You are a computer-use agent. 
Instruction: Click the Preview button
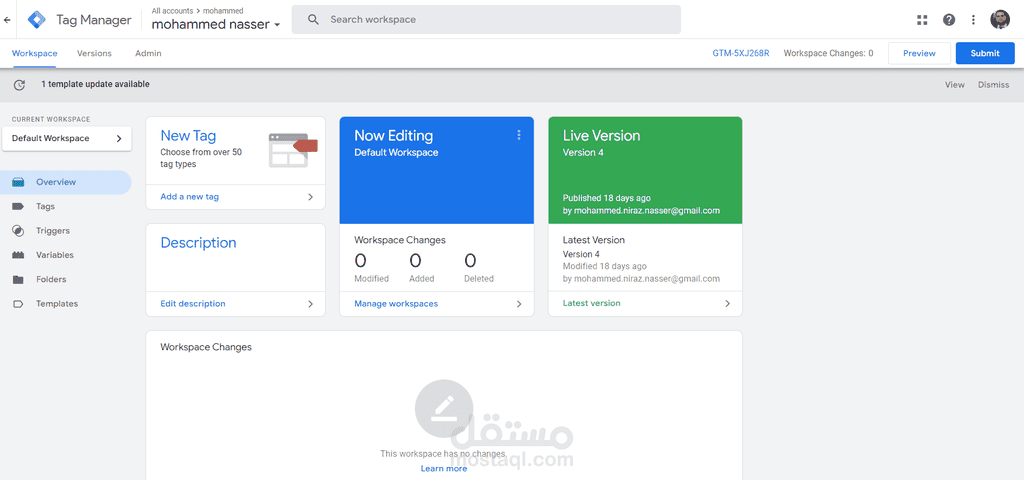pos(920,54)
